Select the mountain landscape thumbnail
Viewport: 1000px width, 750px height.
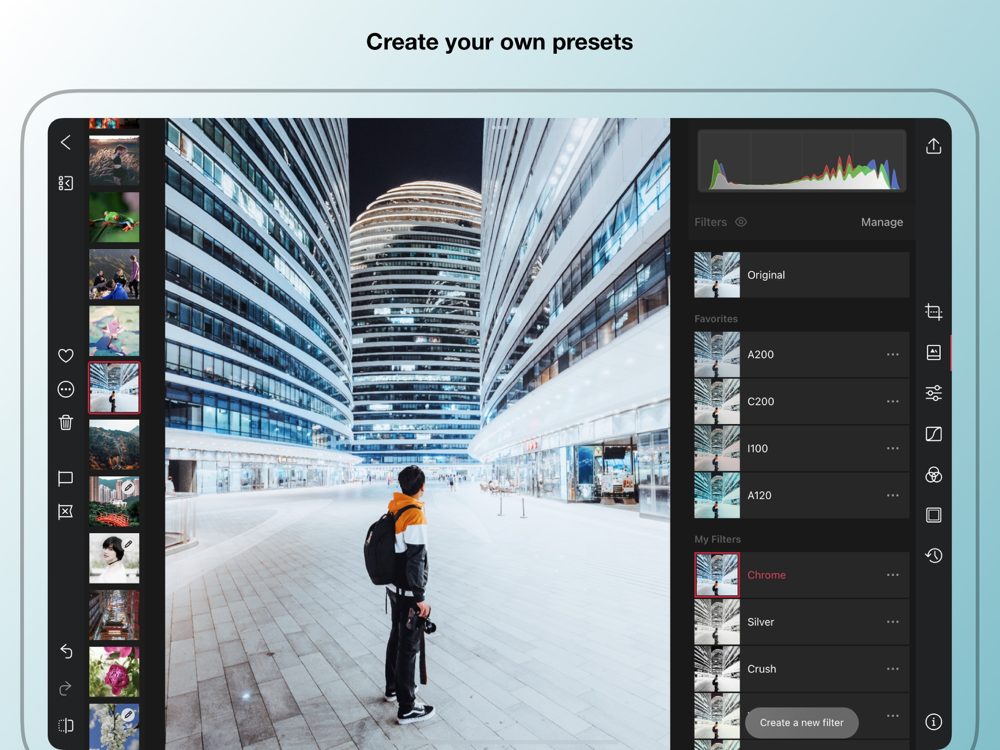[x=114, y=445]
